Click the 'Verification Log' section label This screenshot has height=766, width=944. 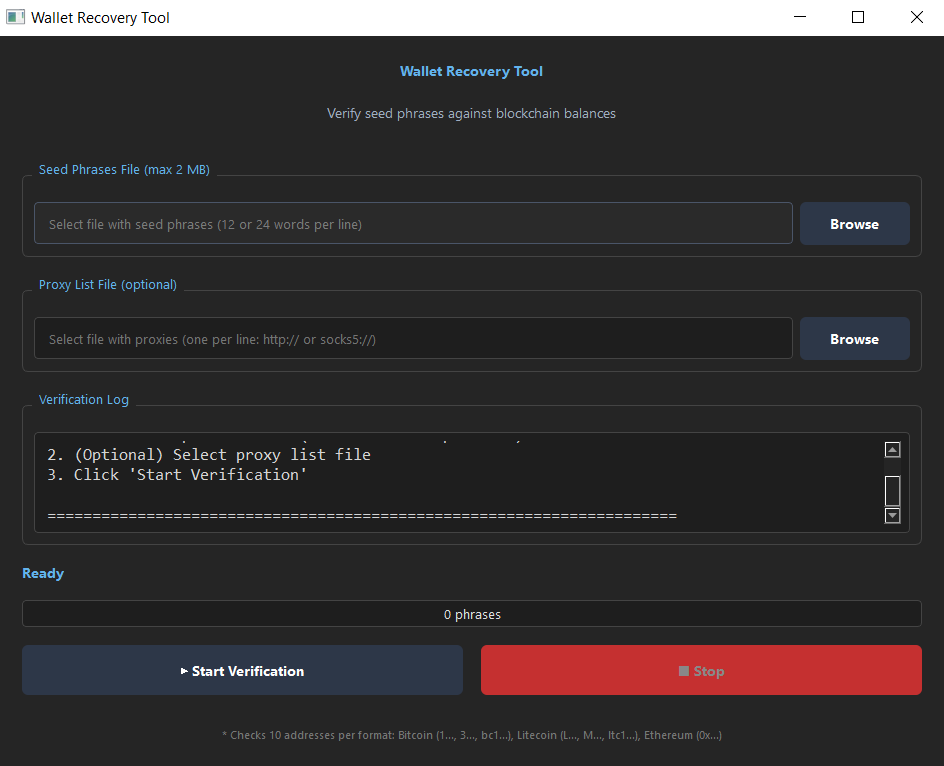pyautogui.click(x=84, y=400)
